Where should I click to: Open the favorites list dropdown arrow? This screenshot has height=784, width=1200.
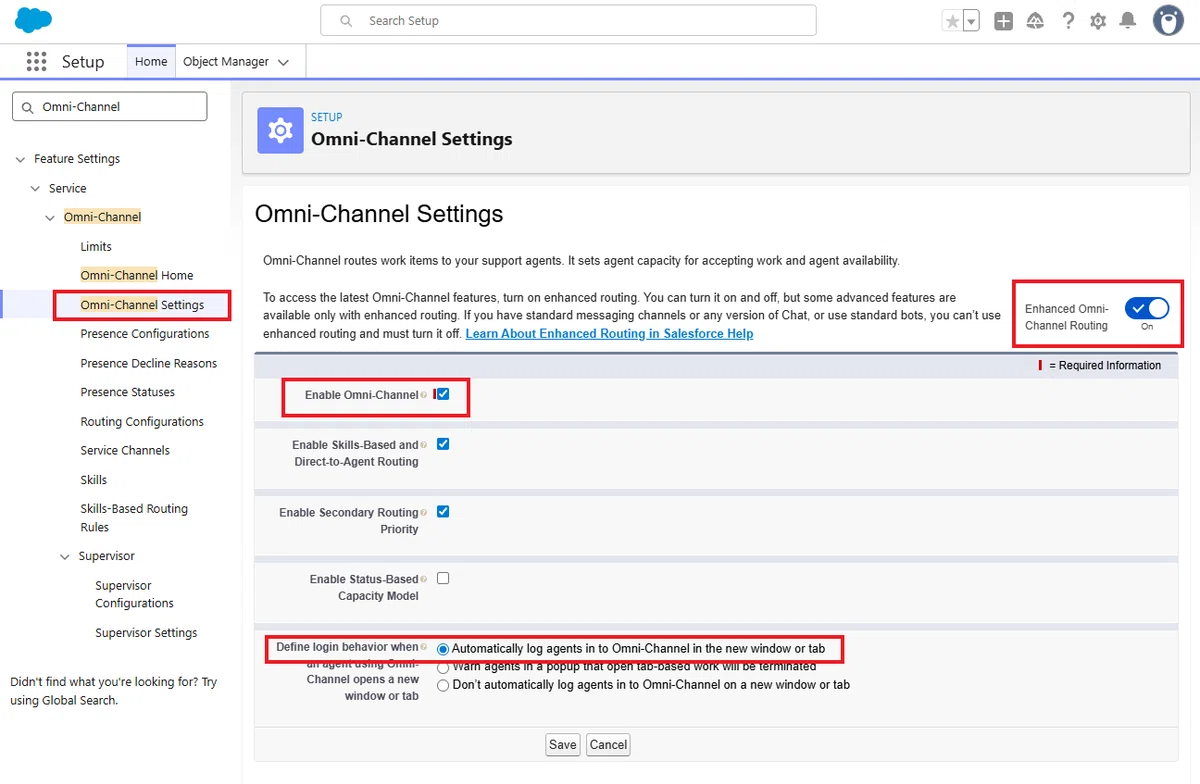pos(971,21)
